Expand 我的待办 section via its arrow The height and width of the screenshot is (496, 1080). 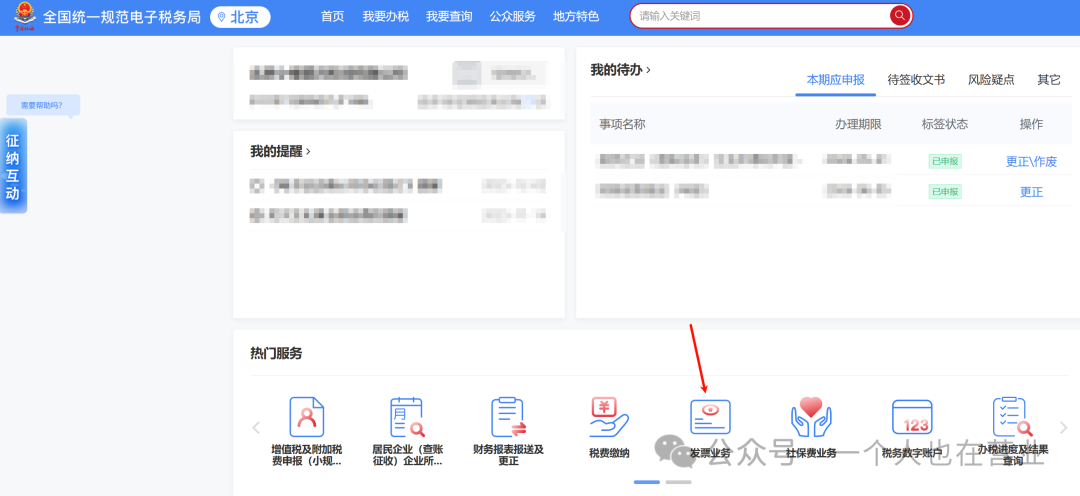point(648,70)
